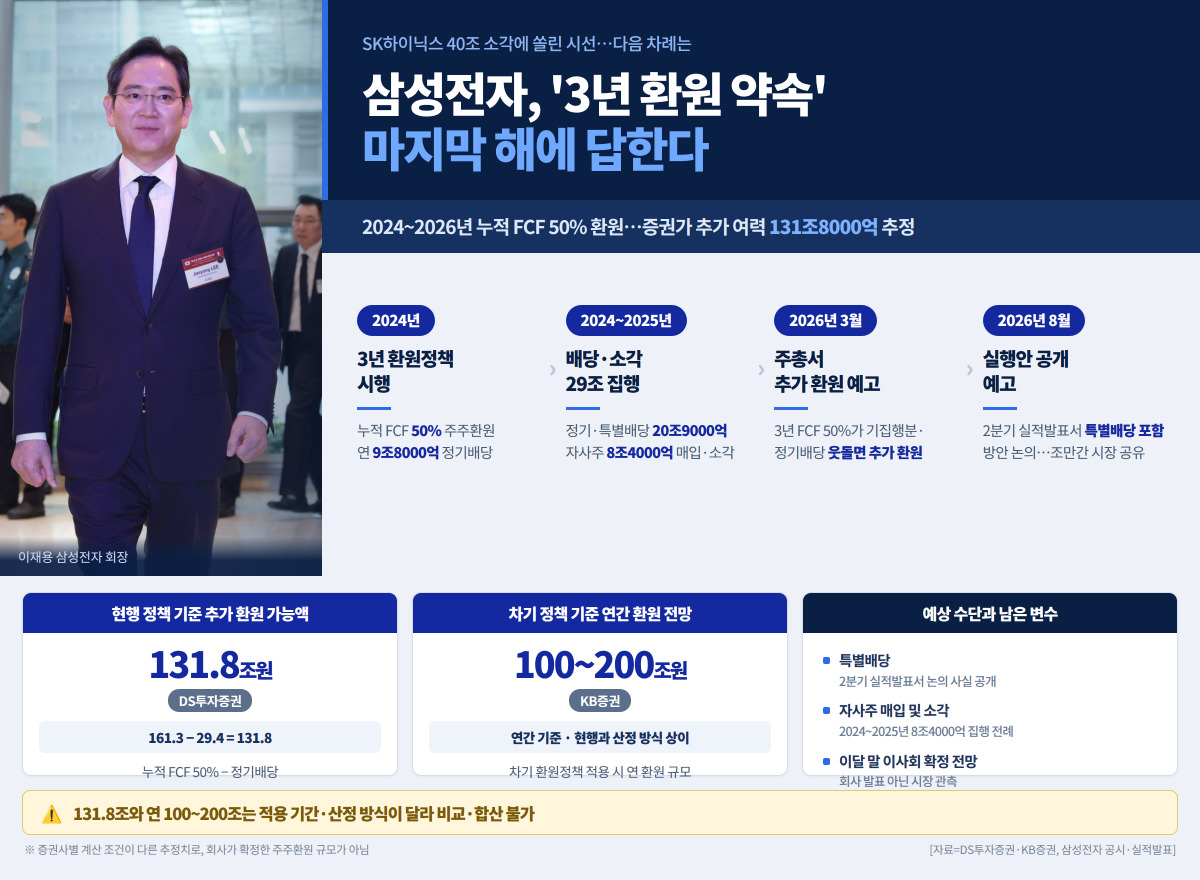Click the text '방안 논의…조만간 시장 공유'

pyautogui.click(x=1064, y=452)
